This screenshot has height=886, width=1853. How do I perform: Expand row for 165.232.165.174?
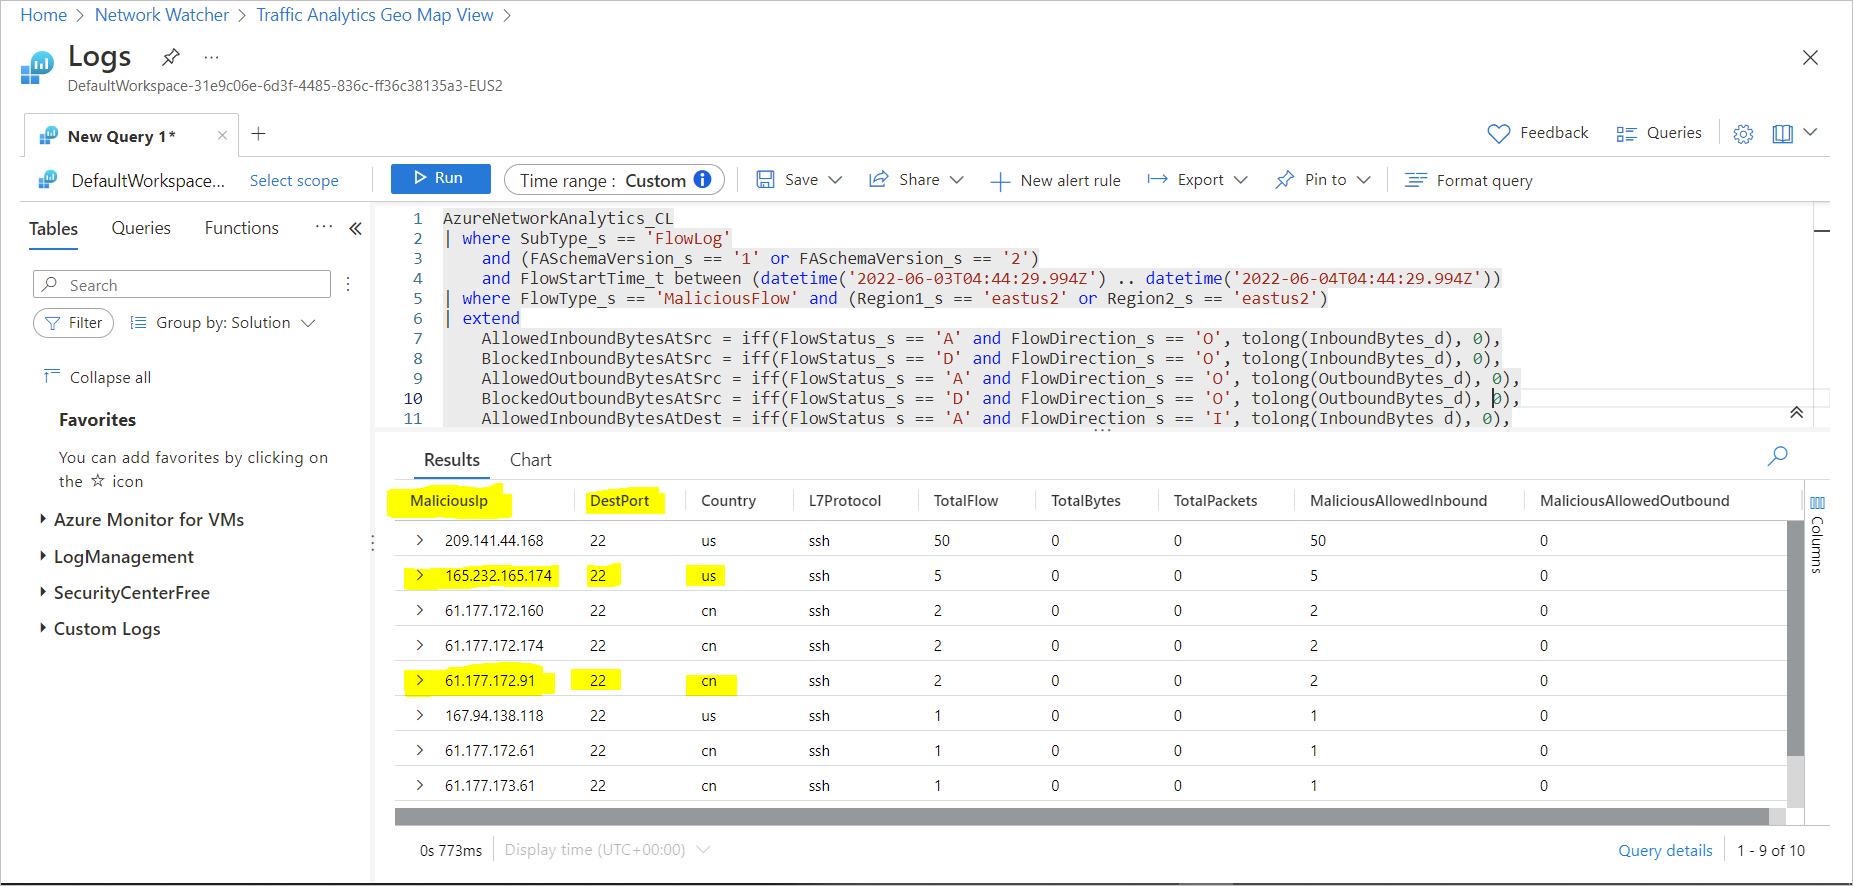420,575
